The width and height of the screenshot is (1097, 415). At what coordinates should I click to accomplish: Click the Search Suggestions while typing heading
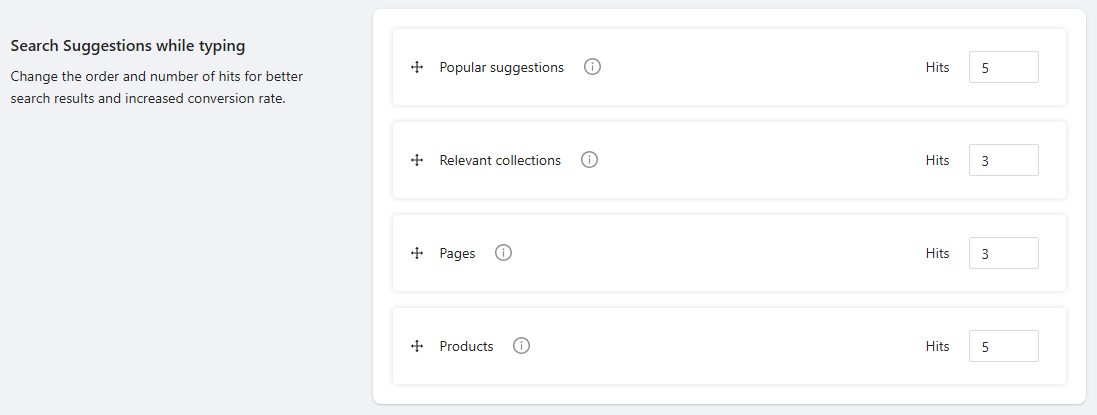[x=128, y=46]
